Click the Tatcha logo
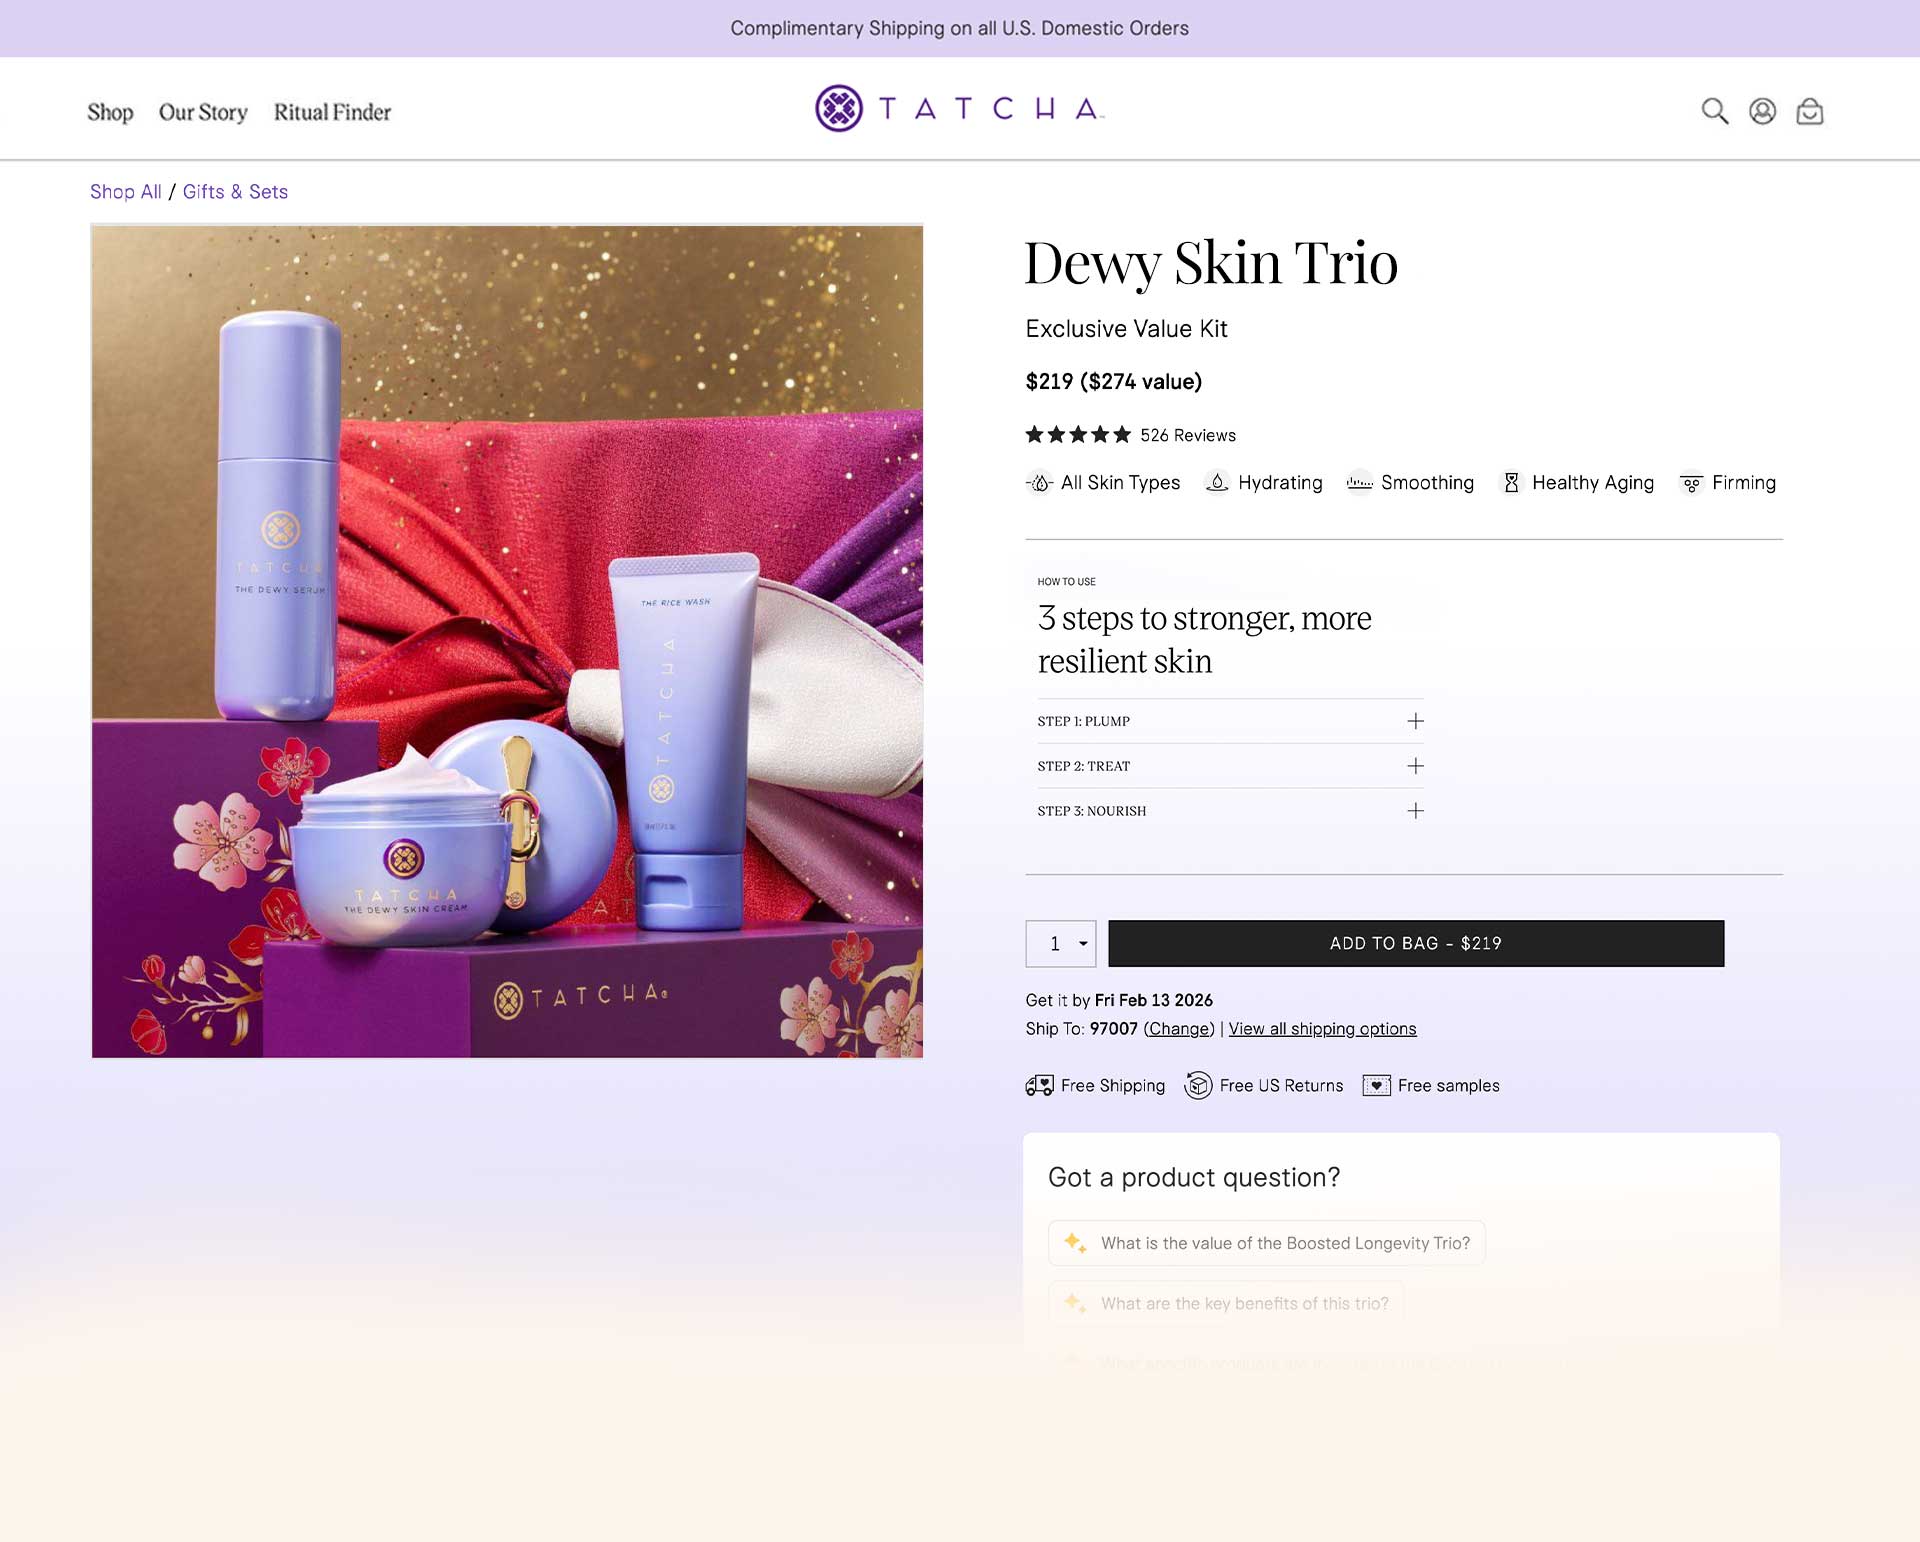 tap(959, 108)
